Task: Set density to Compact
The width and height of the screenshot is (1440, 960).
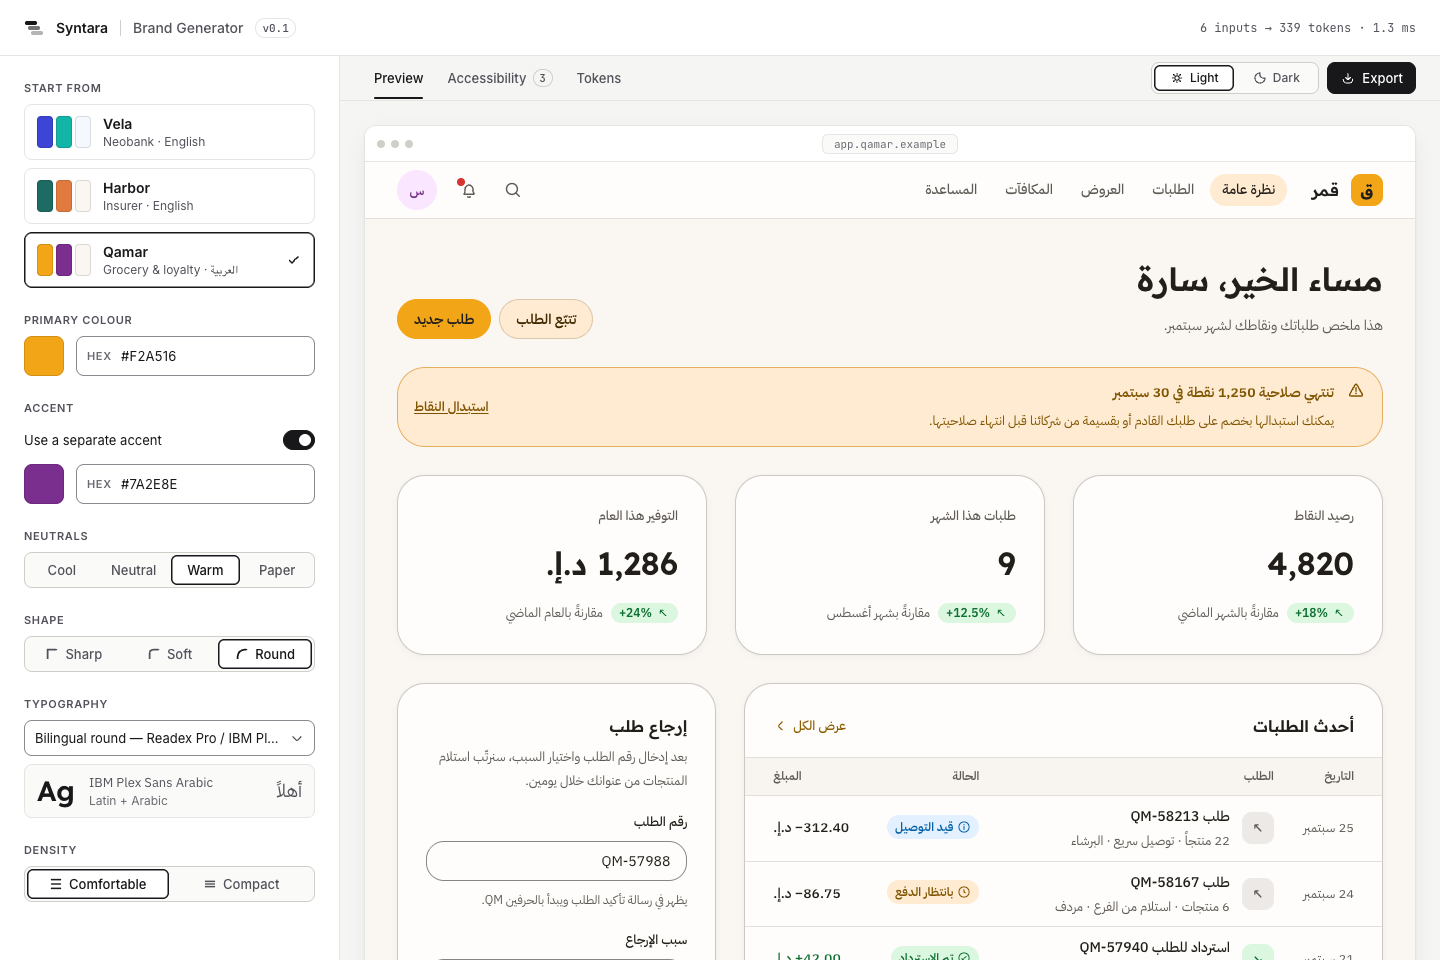Action: point(241,884)
